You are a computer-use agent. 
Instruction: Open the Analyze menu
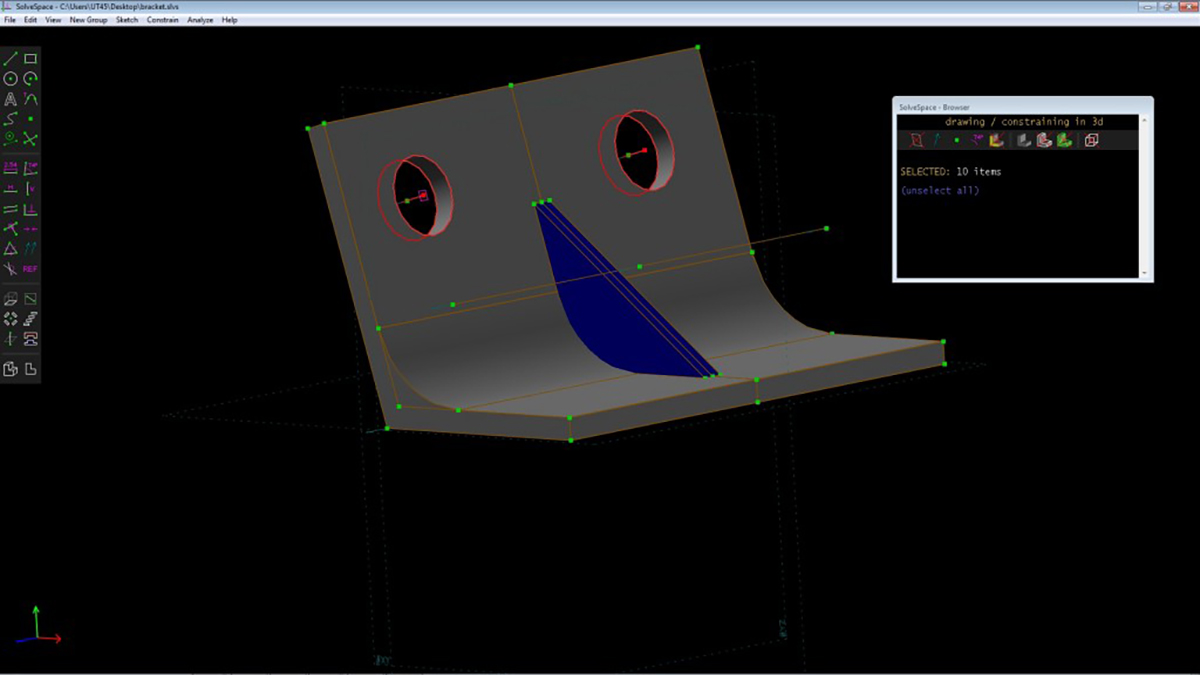click(200, 20)
